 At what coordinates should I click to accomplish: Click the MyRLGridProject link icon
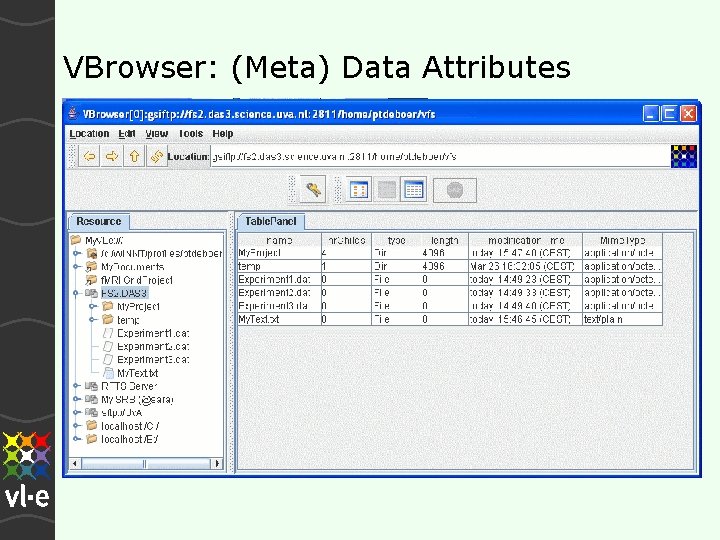91,280
